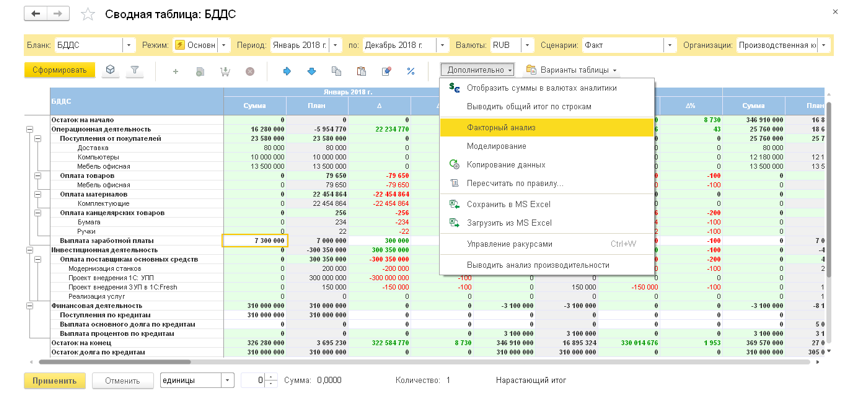Click the numeric precision field showing 0

point(252,380)
